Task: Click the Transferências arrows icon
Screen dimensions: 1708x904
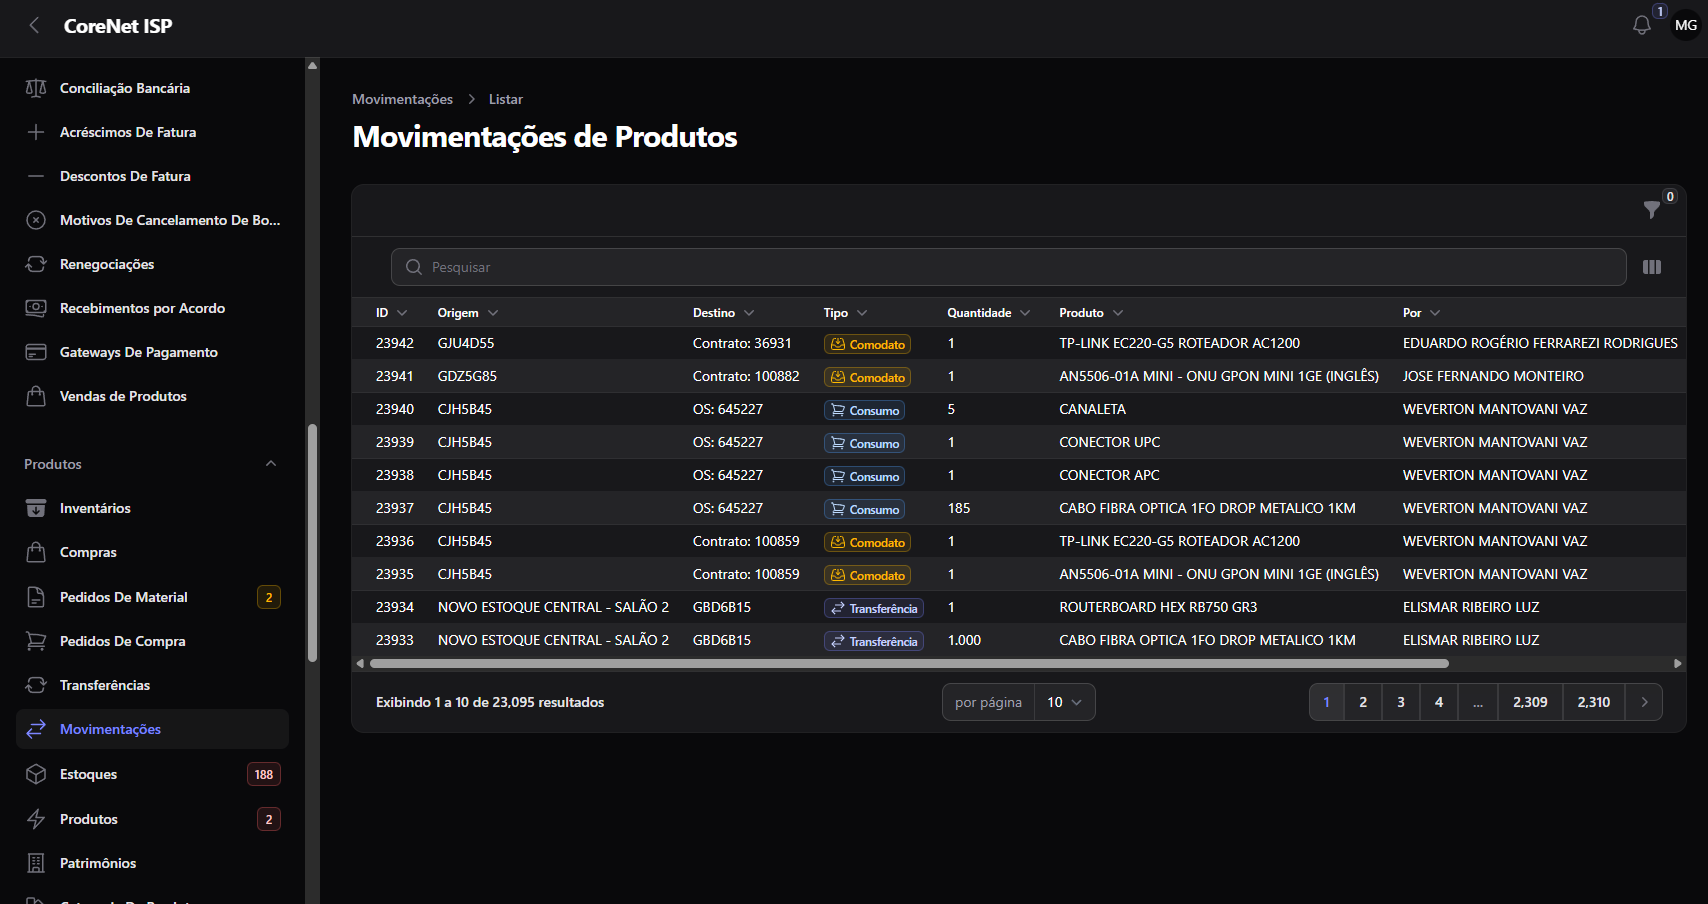Action: click(36, 685)
